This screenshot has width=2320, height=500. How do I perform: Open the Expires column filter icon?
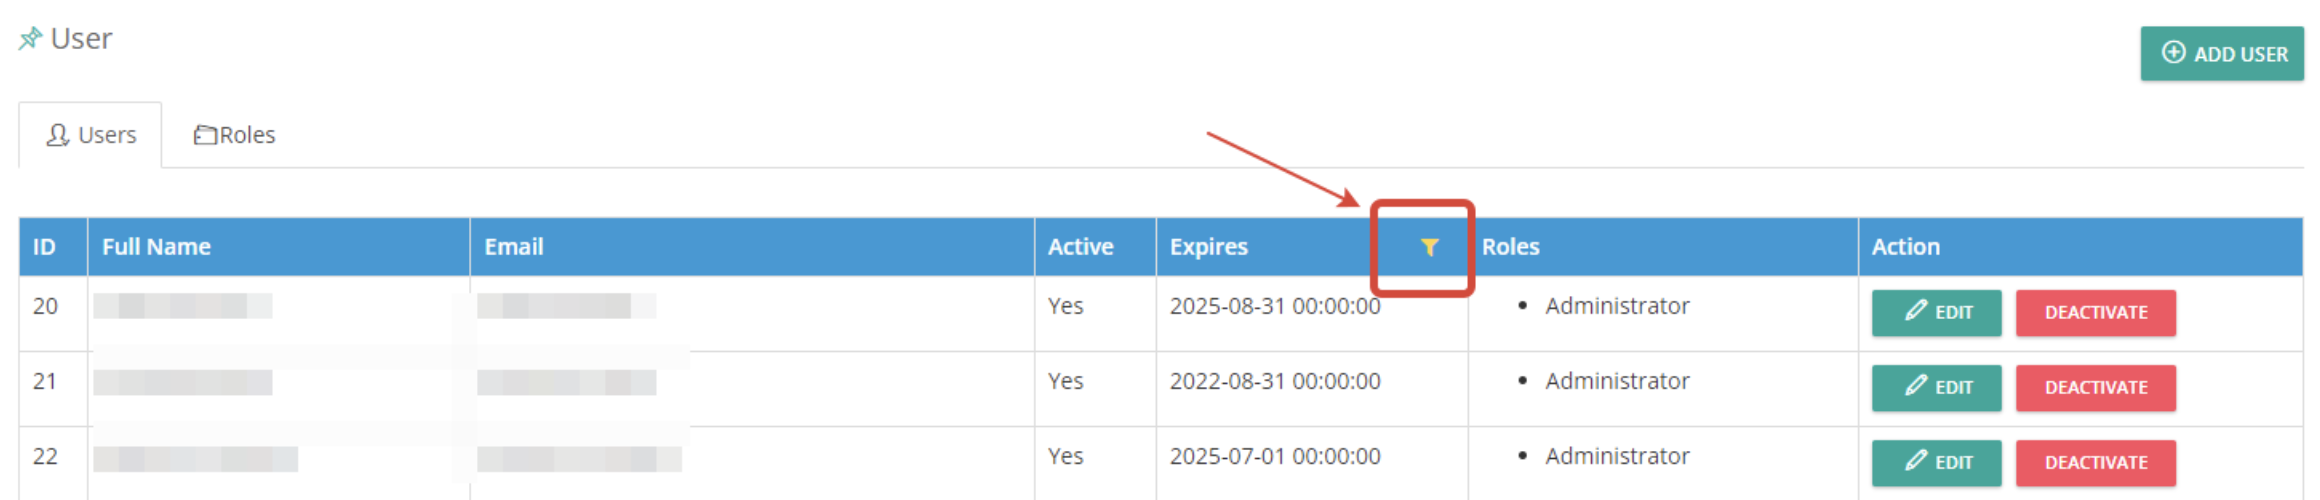(x=1429, y=247)
